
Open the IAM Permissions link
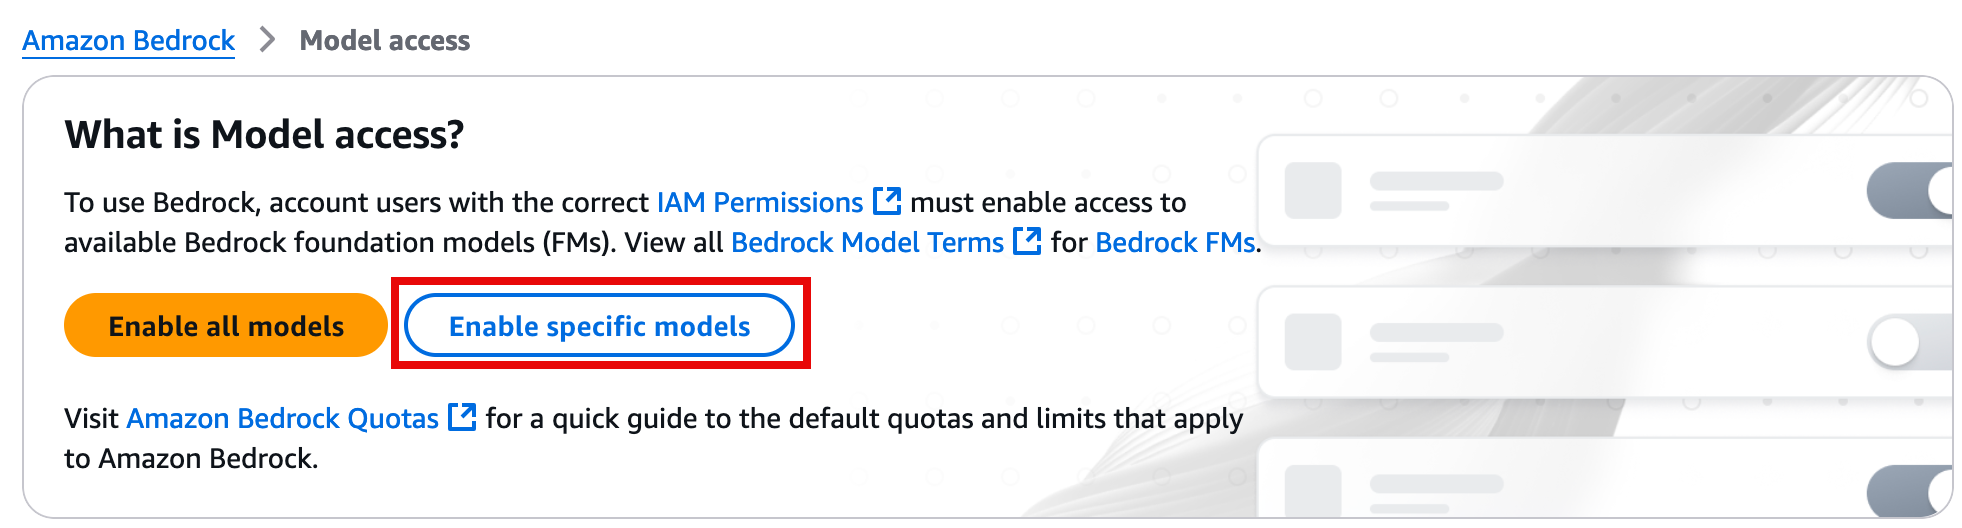(759, 202)
